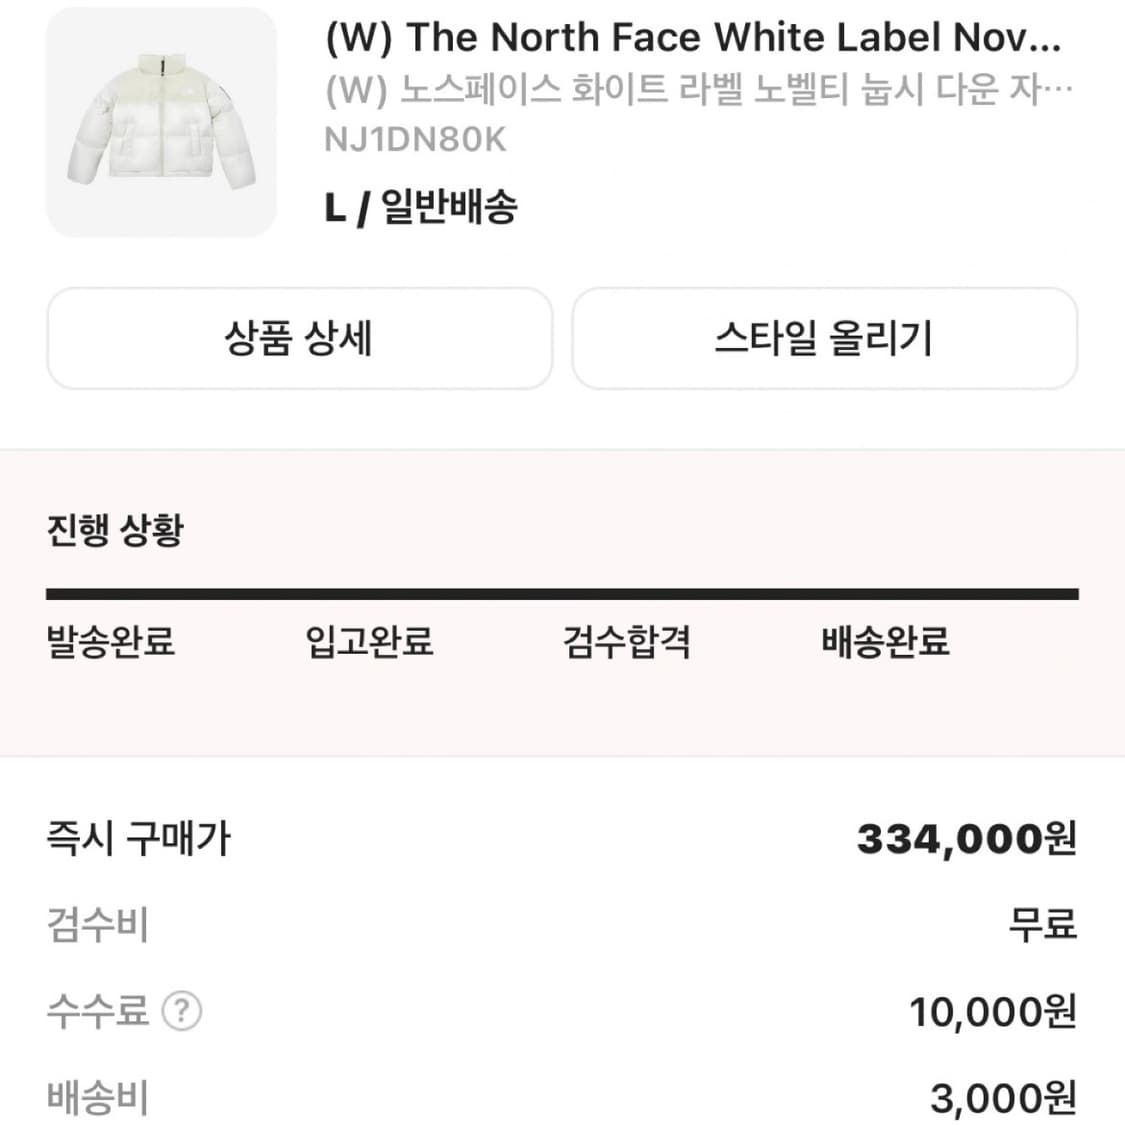The height and width of the screenshot is (1125, 1125).
Task: Open 상품 상세 product detail page
Action: [x=299, y=339]
